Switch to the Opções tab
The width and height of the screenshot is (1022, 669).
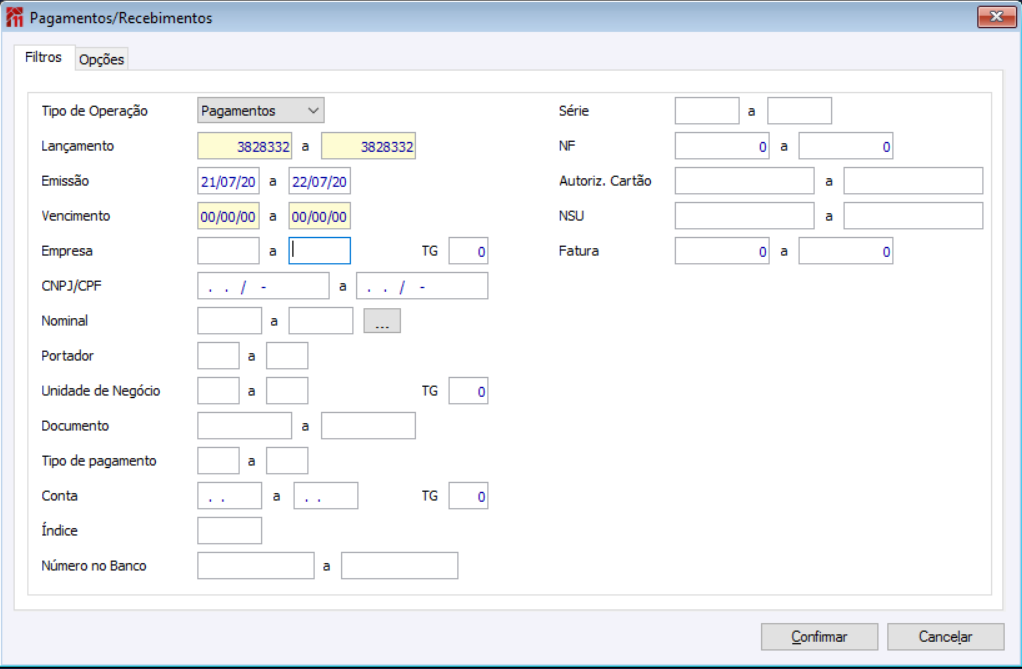click(x=101, y=59)
